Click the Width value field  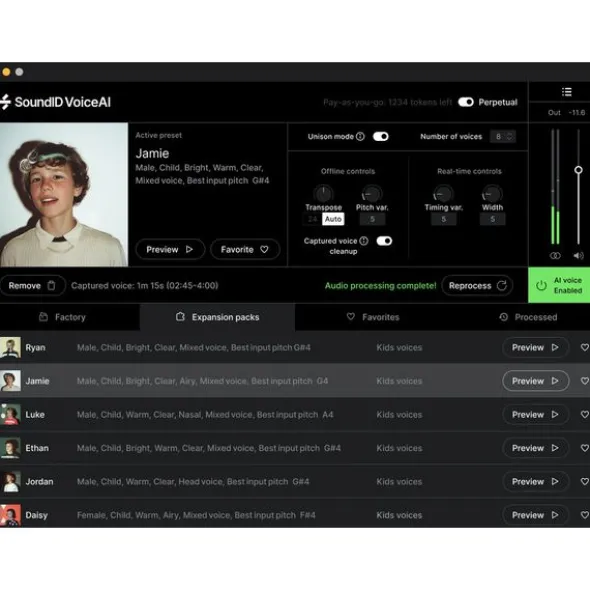[x=492, y=219]
